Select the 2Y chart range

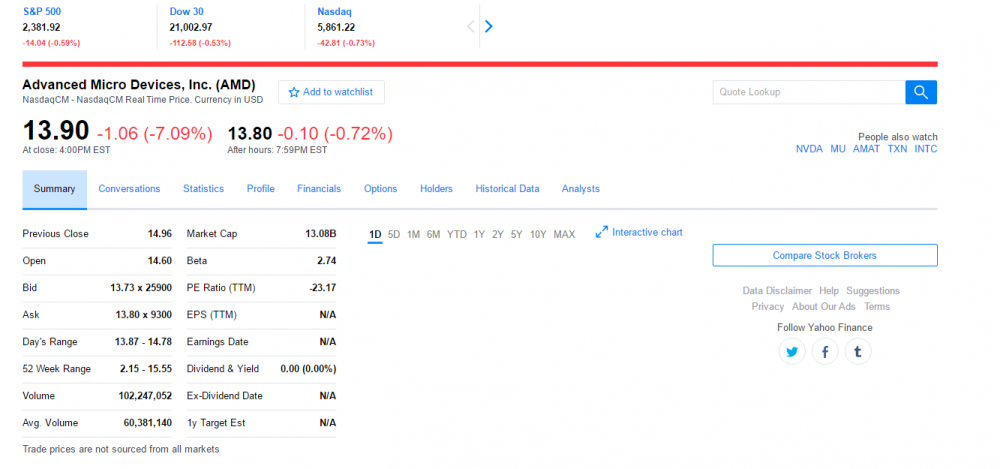coord(497,234)
